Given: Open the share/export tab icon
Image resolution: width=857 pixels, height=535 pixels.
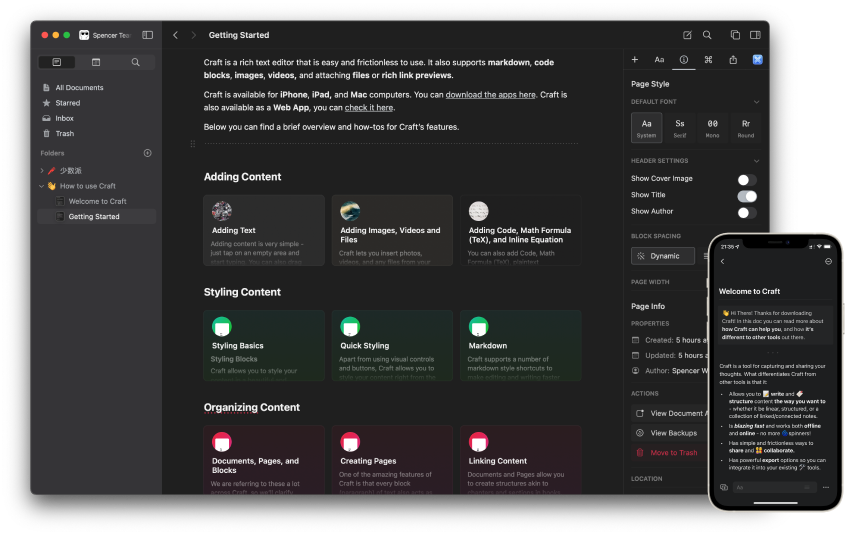Looking at the screenshot, I should [x=733, y=60].
